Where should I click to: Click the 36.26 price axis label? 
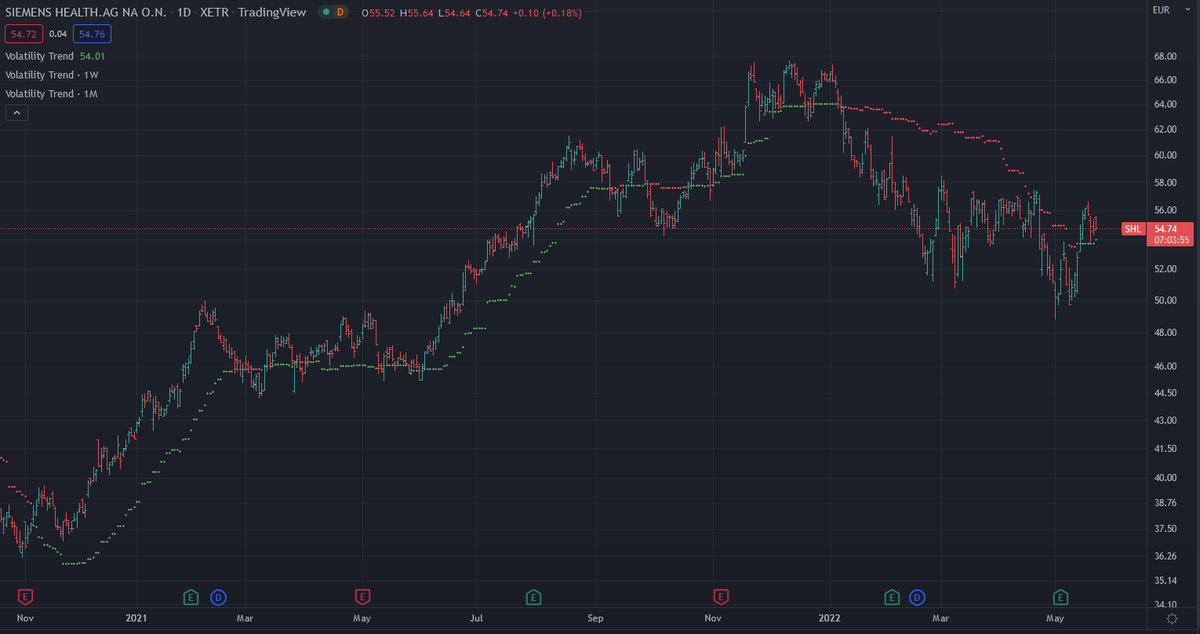pyautogui.click(x=1166, y=555)
